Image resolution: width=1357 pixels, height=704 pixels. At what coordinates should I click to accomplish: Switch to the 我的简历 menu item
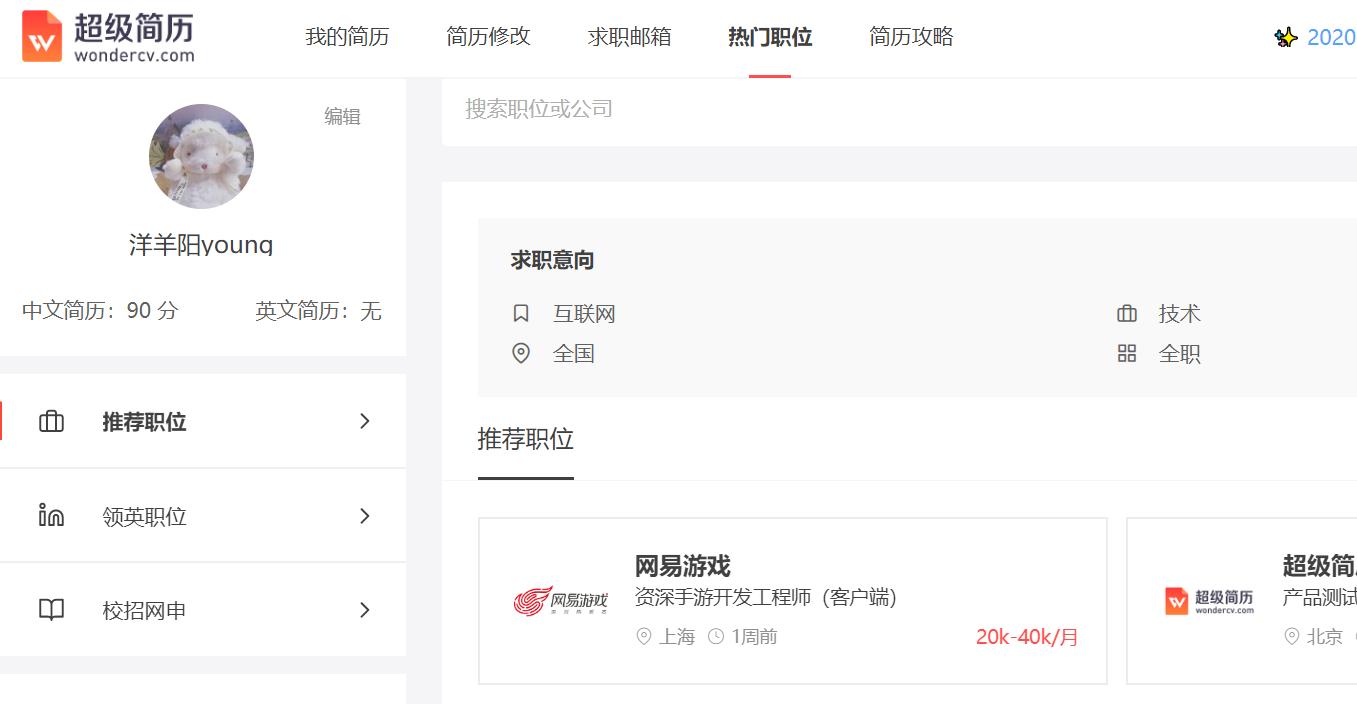point(347,36)
